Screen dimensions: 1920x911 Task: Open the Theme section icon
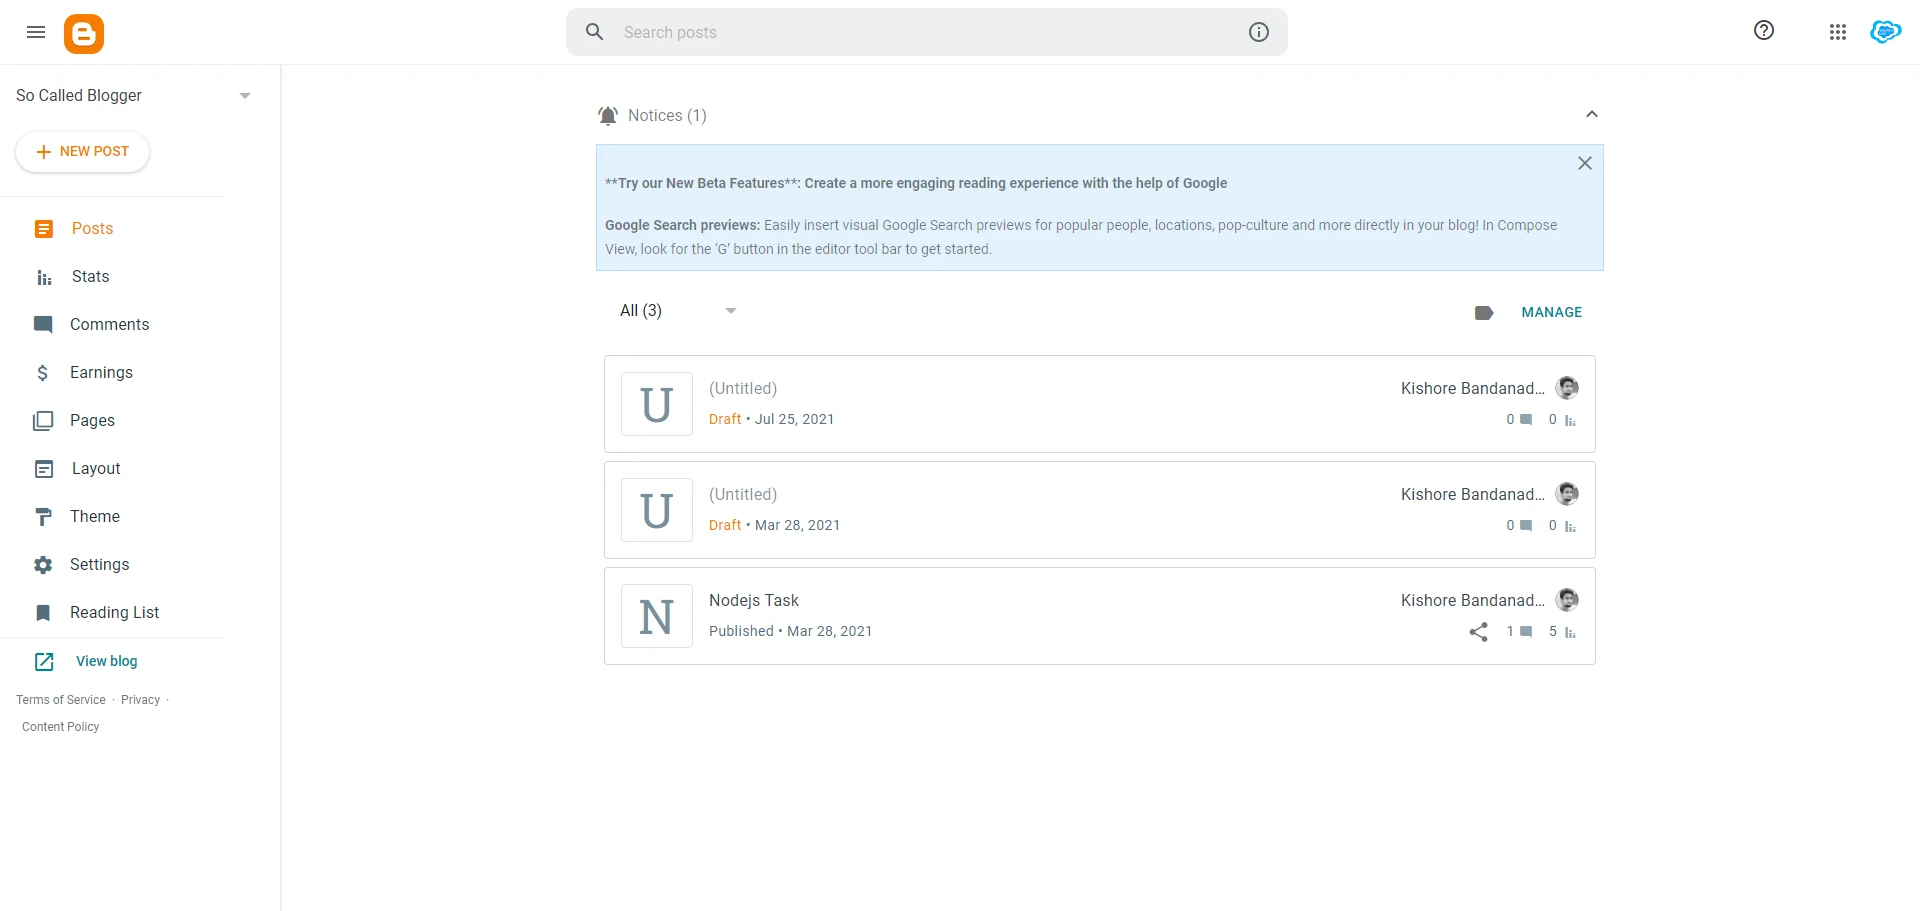point(42,516)
